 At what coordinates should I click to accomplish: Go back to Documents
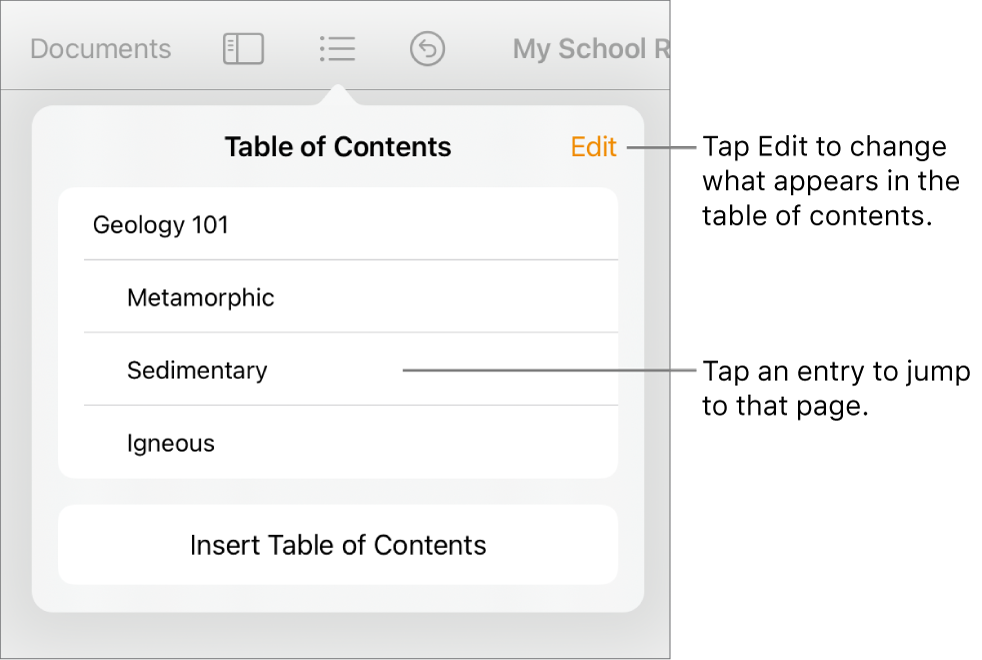(100, 47)
